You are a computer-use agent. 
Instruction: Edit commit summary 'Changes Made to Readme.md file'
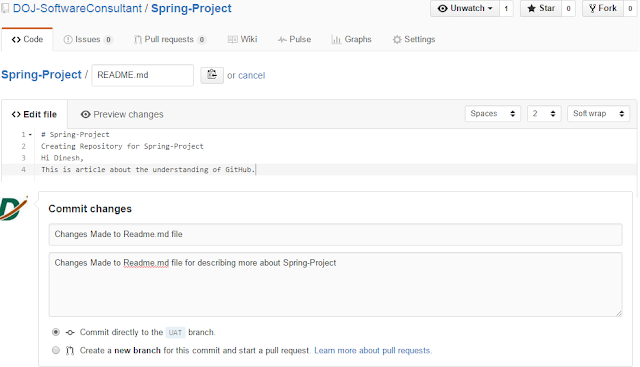pos(336,234)
